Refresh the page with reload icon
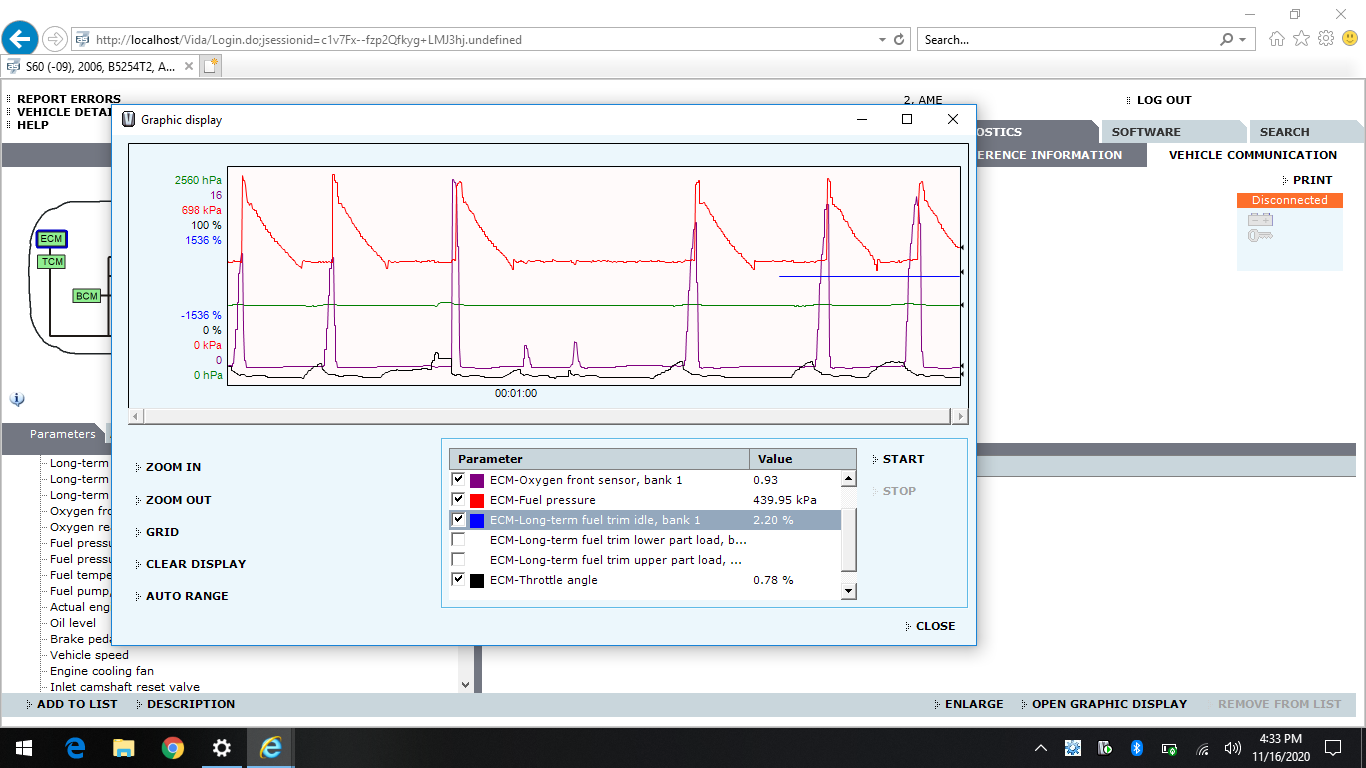This screenshot has width=1366, height=768. pos(899,40)
